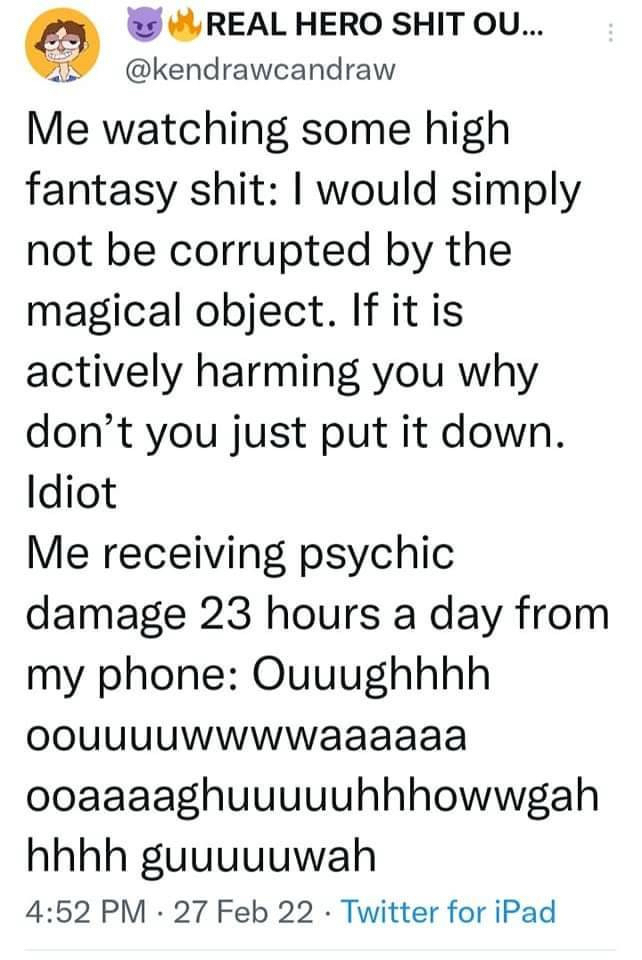The image size is (642, 960).
Task: Click the line "Me receiving psychic"
Action: click(240, 555)
